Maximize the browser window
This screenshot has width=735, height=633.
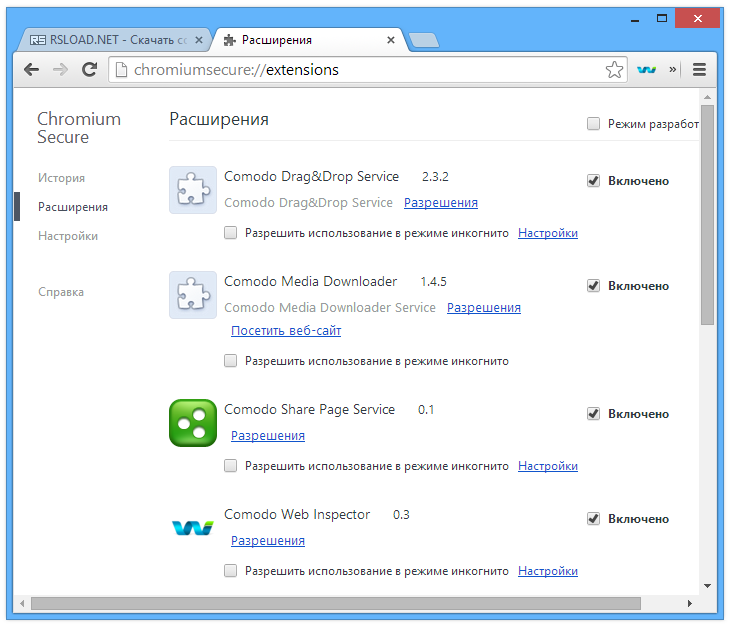[x=662, y=19]
